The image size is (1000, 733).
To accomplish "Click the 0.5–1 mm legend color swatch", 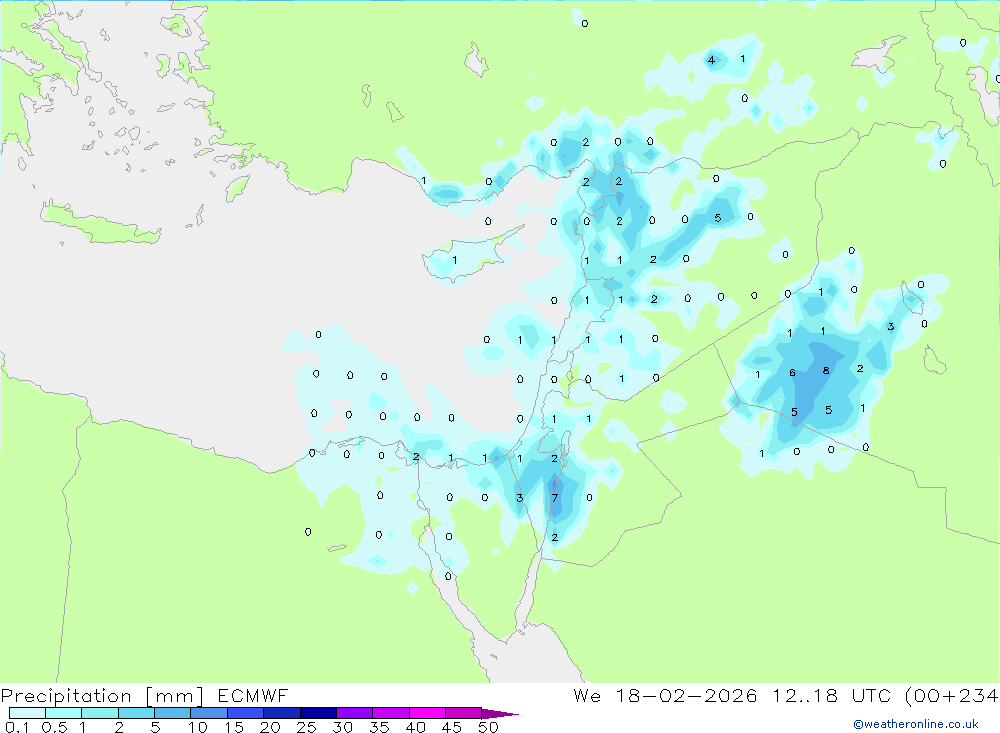I will pyautogui.click(x=64, y=713).
